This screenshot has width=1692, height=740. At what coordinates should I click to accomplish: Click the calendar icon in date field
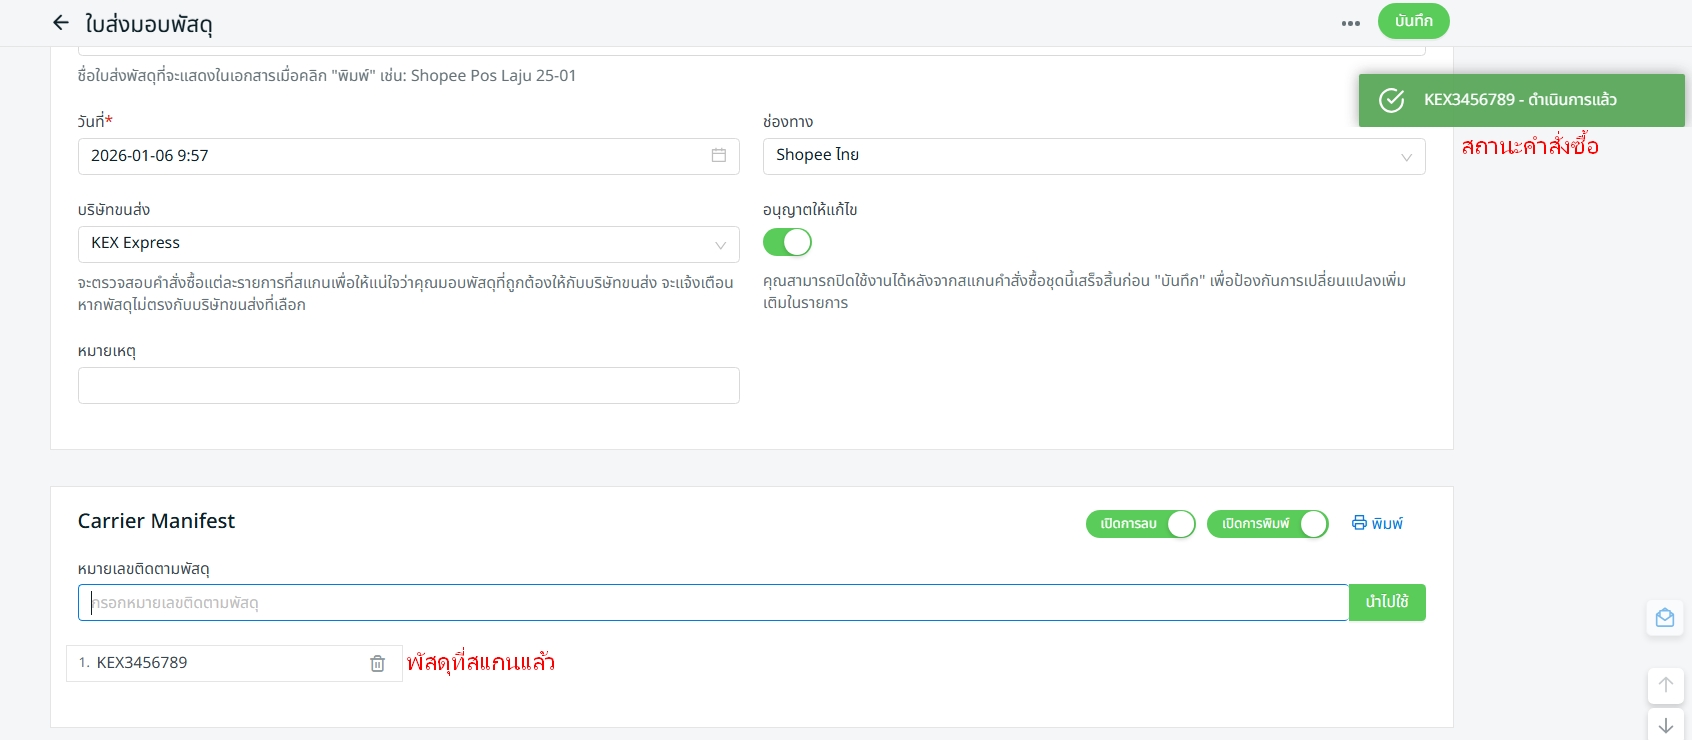pyautogui.click(x=718, y=155)
